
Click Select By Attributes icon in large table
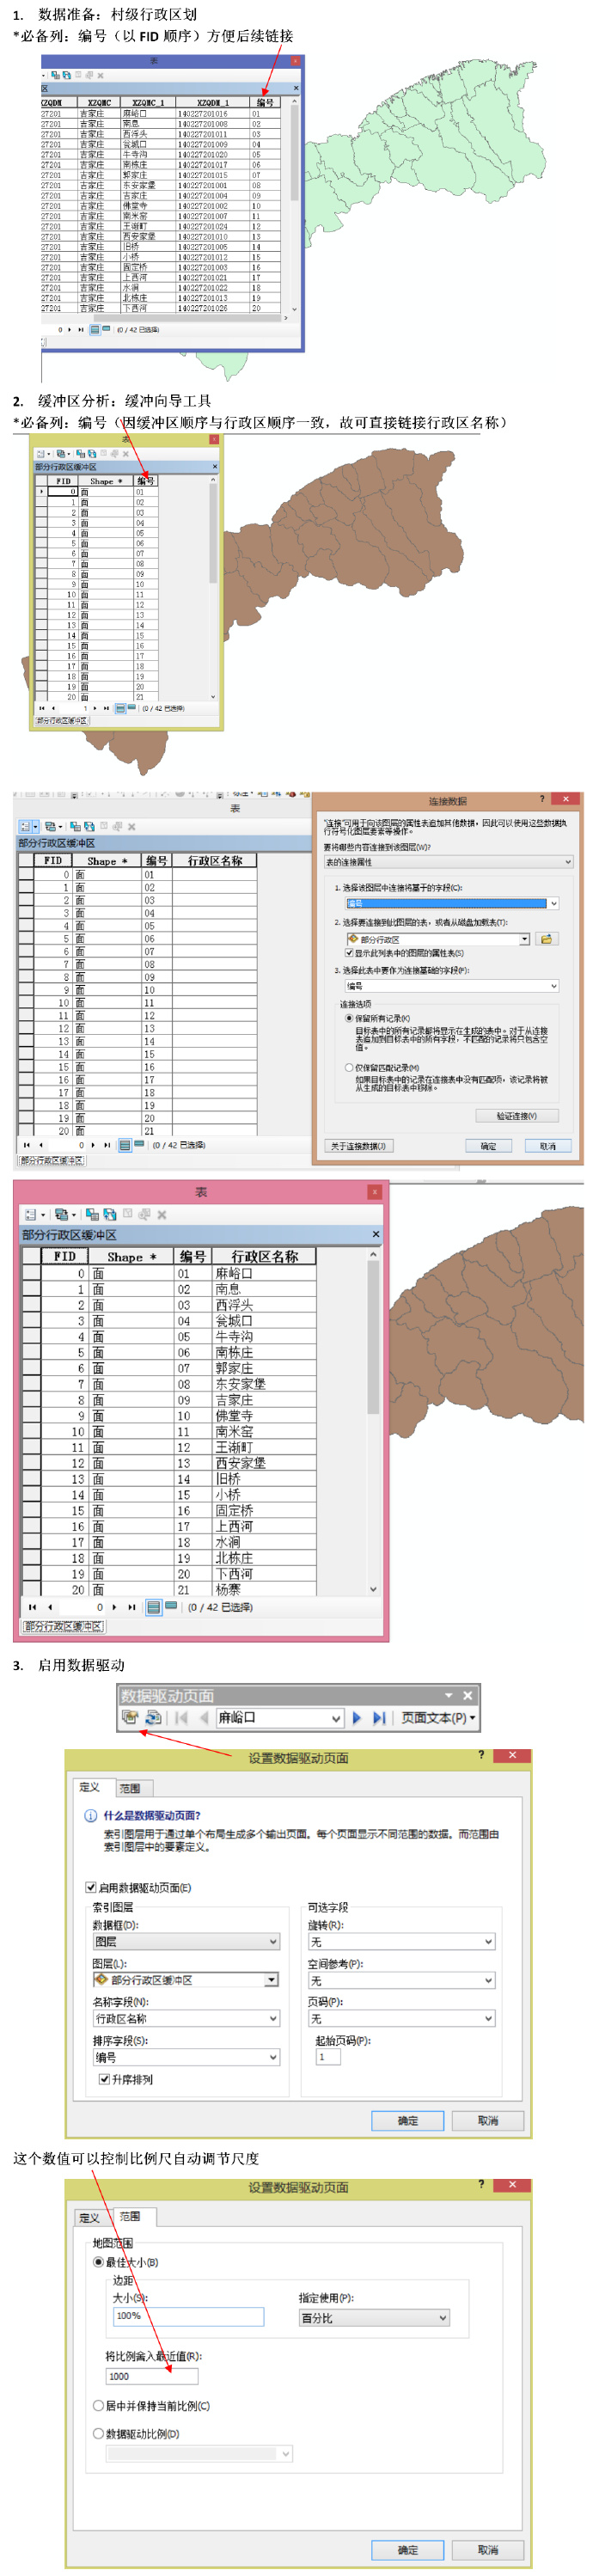[x=92, y=1214]
